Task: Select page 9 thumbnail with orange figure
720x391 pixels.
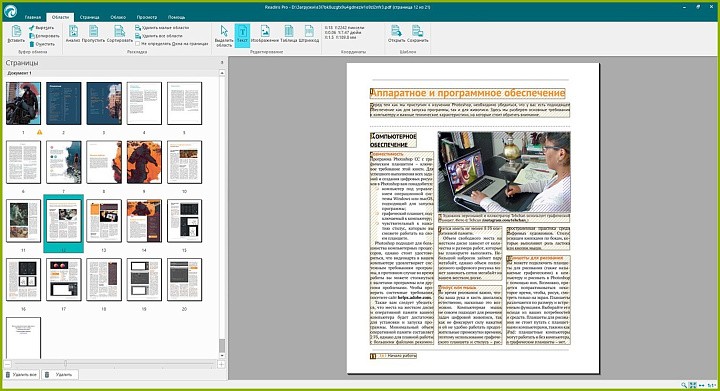Action: (144, 162)
